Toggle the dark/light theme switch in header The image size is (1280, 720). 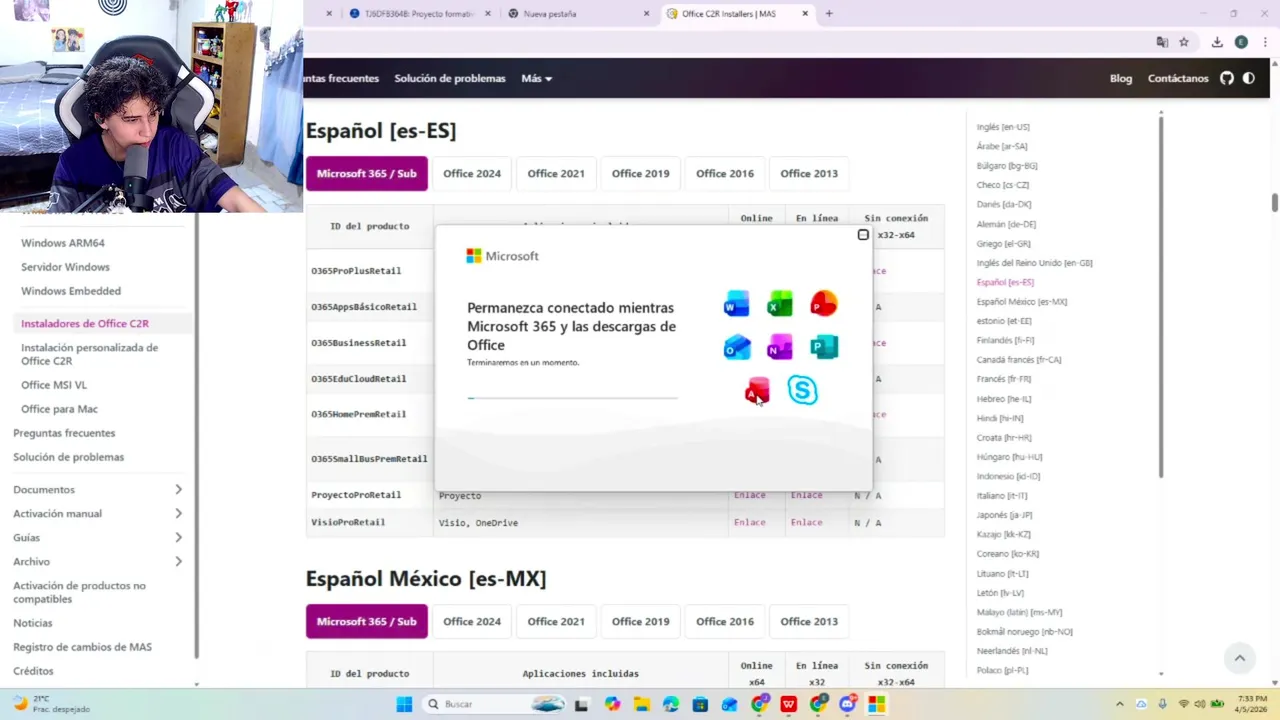coord(1249,78)
